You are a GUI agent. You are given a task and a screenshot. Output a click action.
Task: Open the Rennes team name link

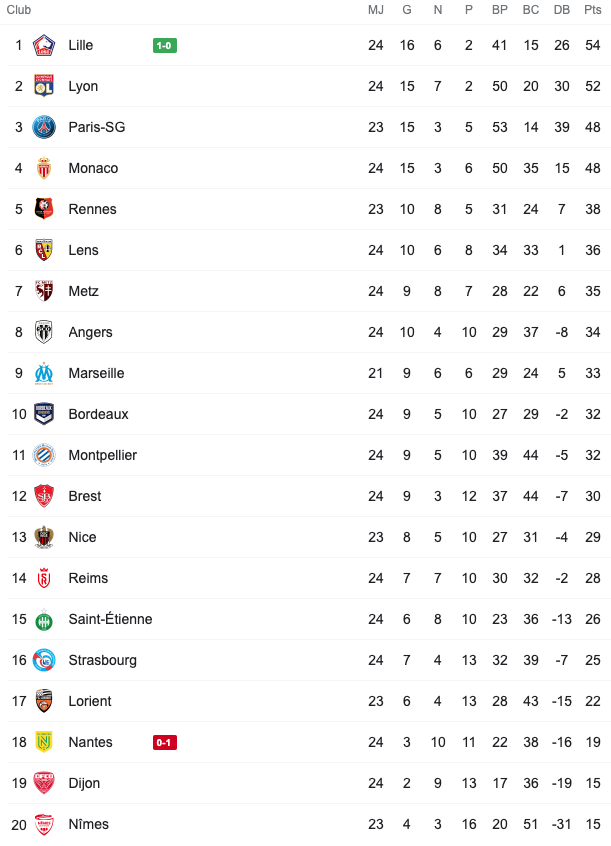click(92, 209)
